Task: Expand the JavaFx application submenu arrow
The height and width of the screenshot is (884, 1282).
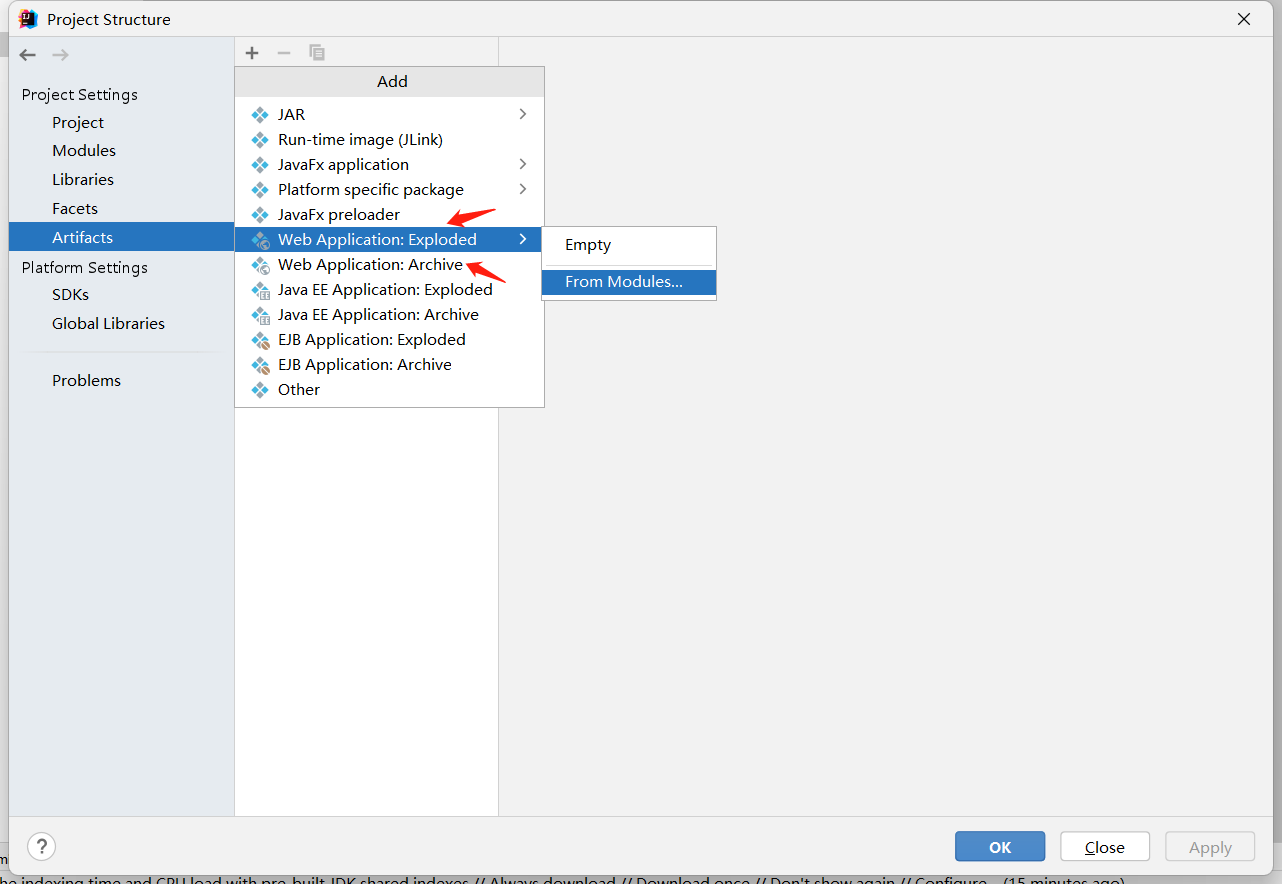Action: point(523,164)
